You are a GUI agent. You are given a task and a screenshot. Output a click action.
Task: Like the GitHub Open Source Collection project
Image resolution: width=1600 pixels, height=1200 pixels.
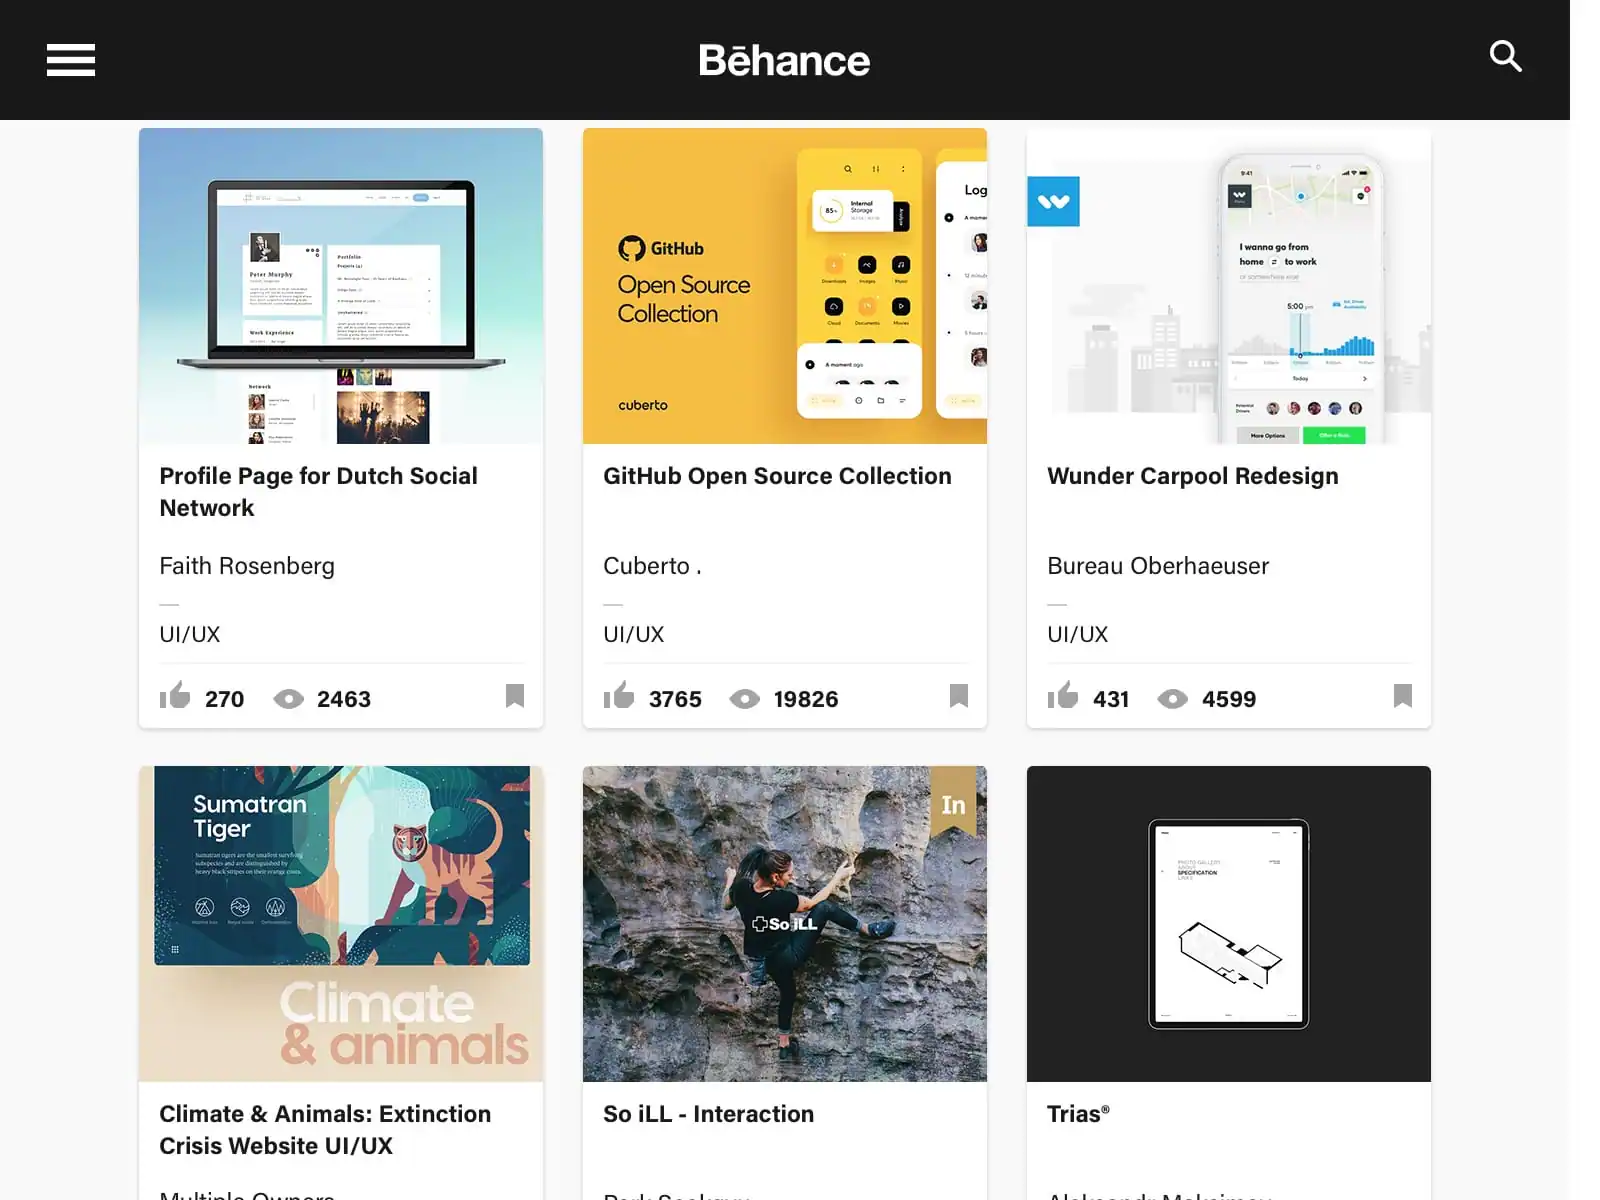coord(619,695)
